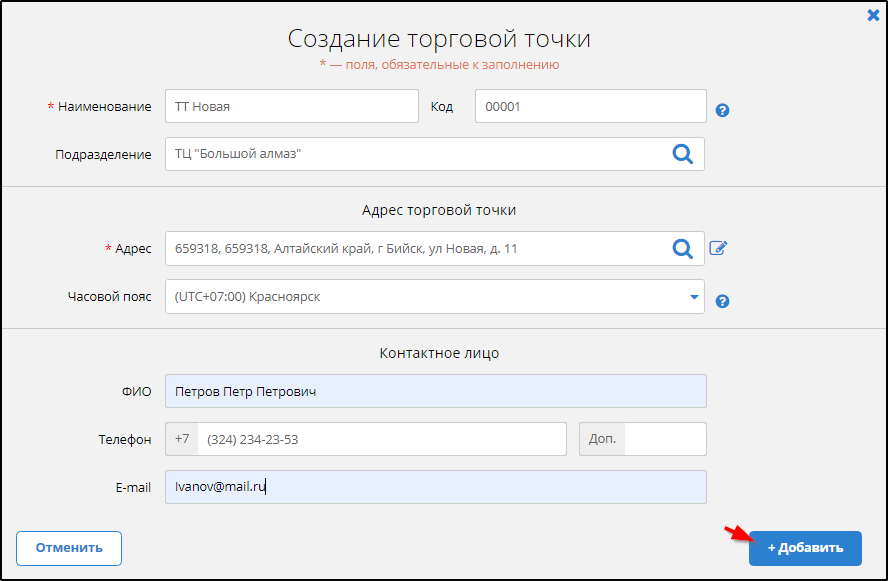Click the Телефон label
The width and height of the screenshot is (888, 581).
pyautogui.click(x=125, y=440)
